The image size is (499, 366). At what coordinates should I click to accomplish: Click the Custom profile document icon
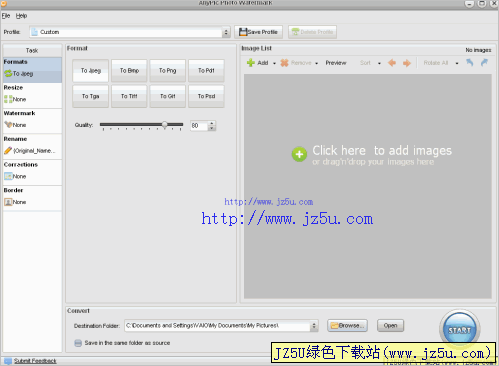[34, 32]
